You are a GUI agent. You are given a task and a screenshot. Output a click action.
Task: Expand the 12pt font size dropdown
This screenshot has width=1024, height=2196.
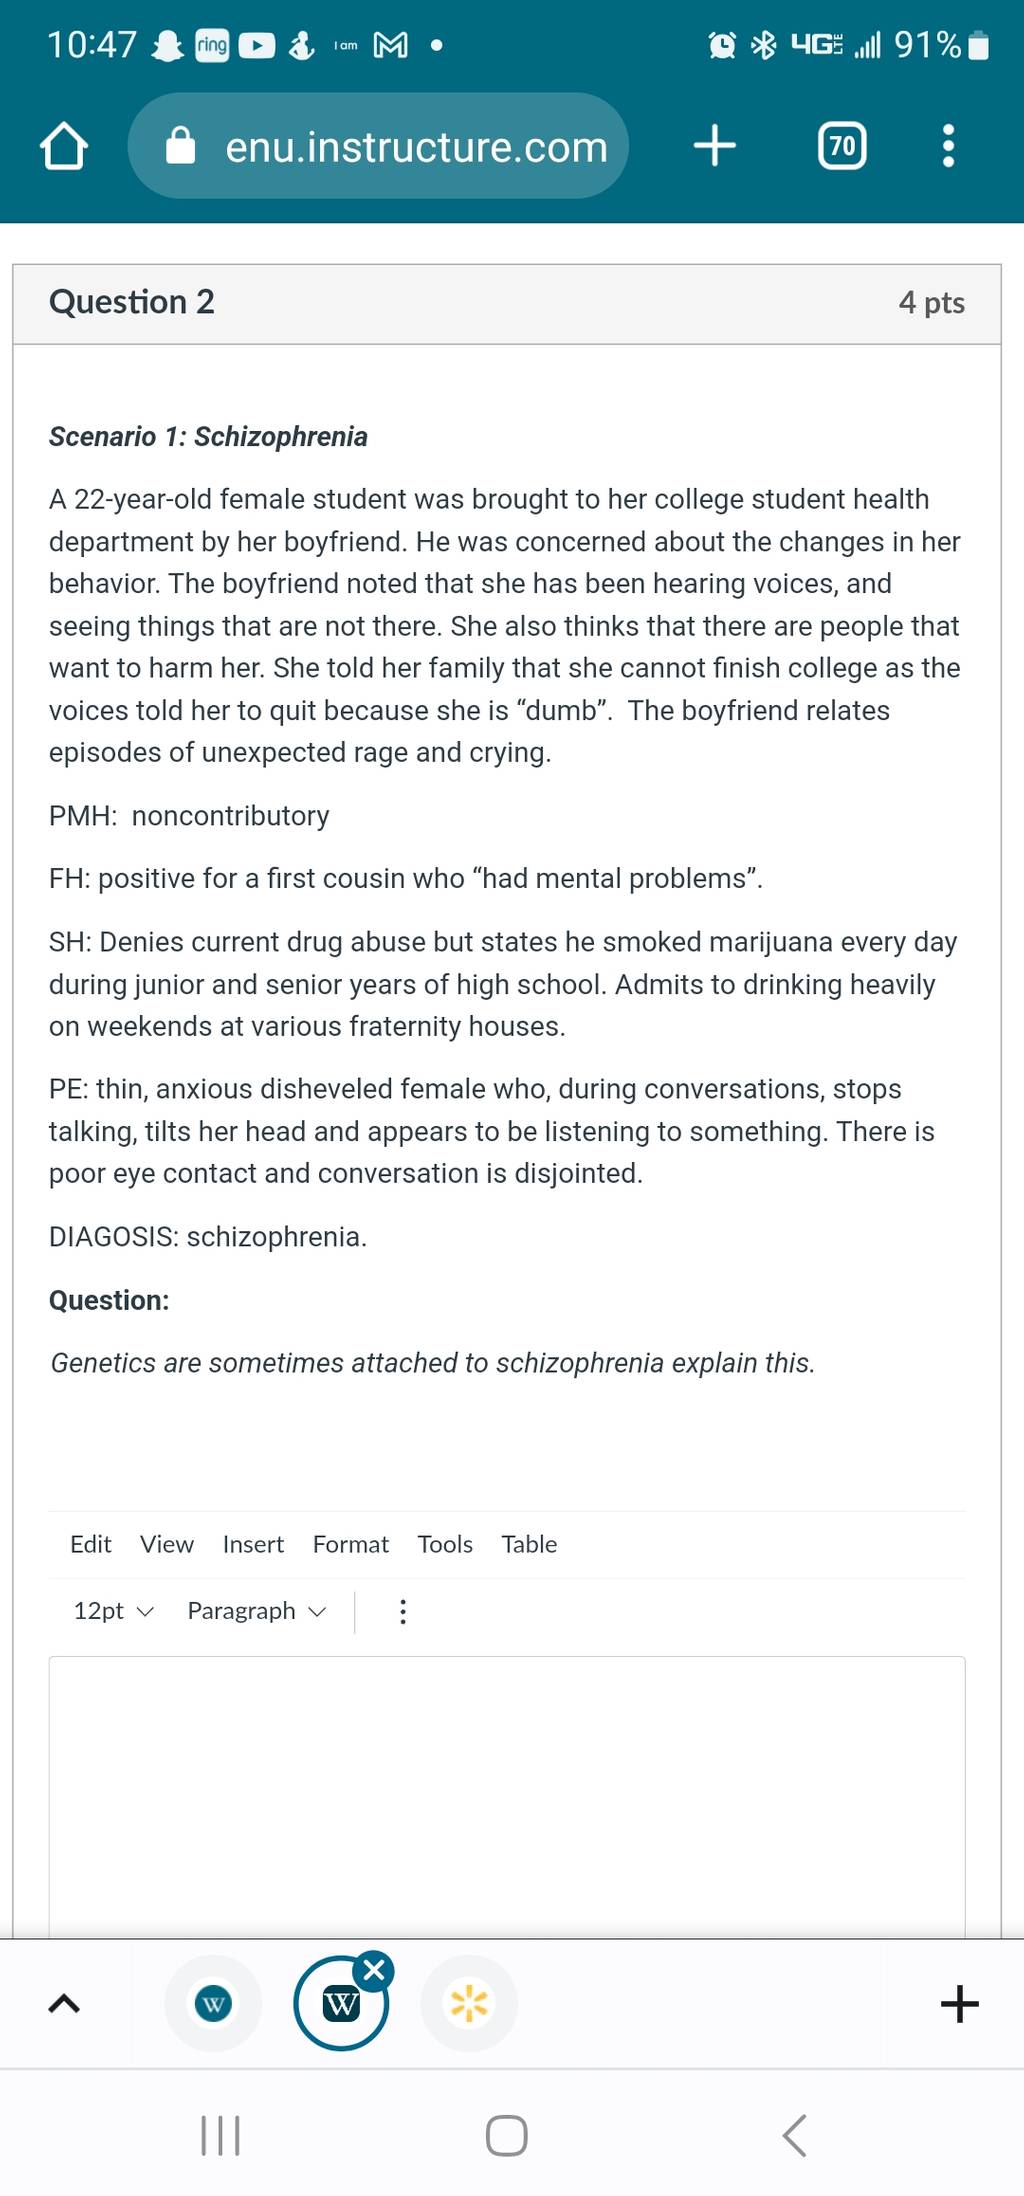(113, 1611)
